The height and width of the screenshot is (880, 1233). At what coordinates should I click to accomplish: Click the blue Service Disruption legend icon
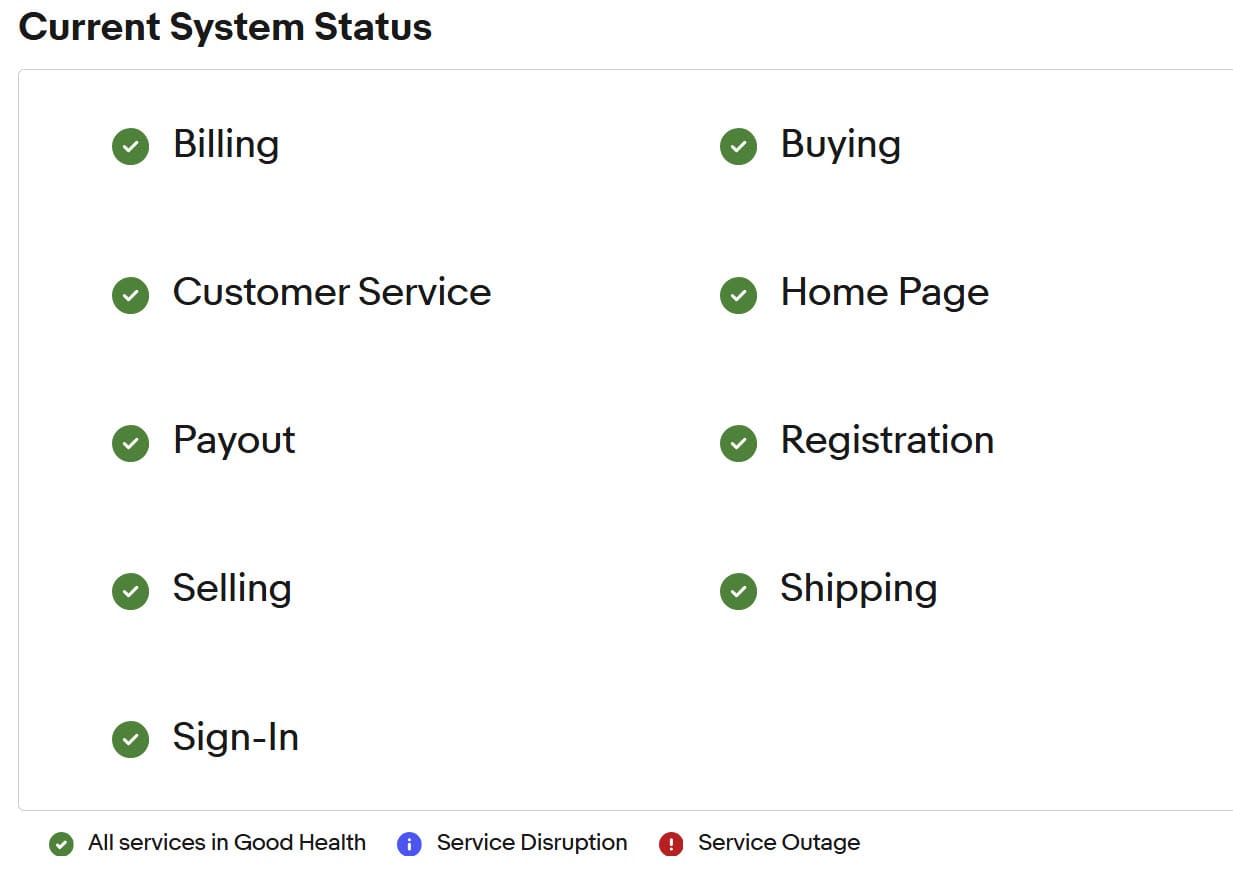click(x=409, y=844)
